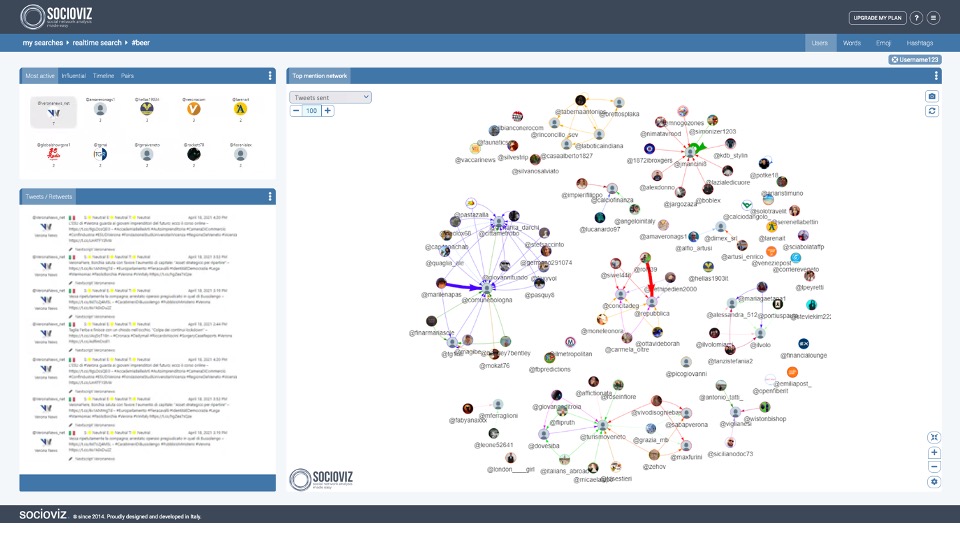
Task: Zoom in on the network graph
Action: (934, 452)
